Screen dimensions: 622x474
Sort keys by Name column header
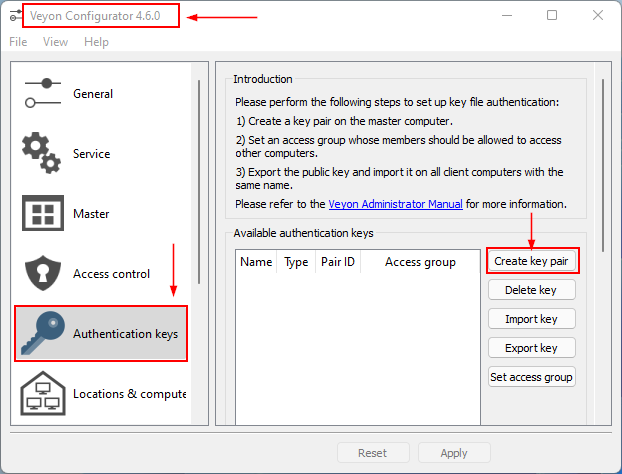[256, 262]
